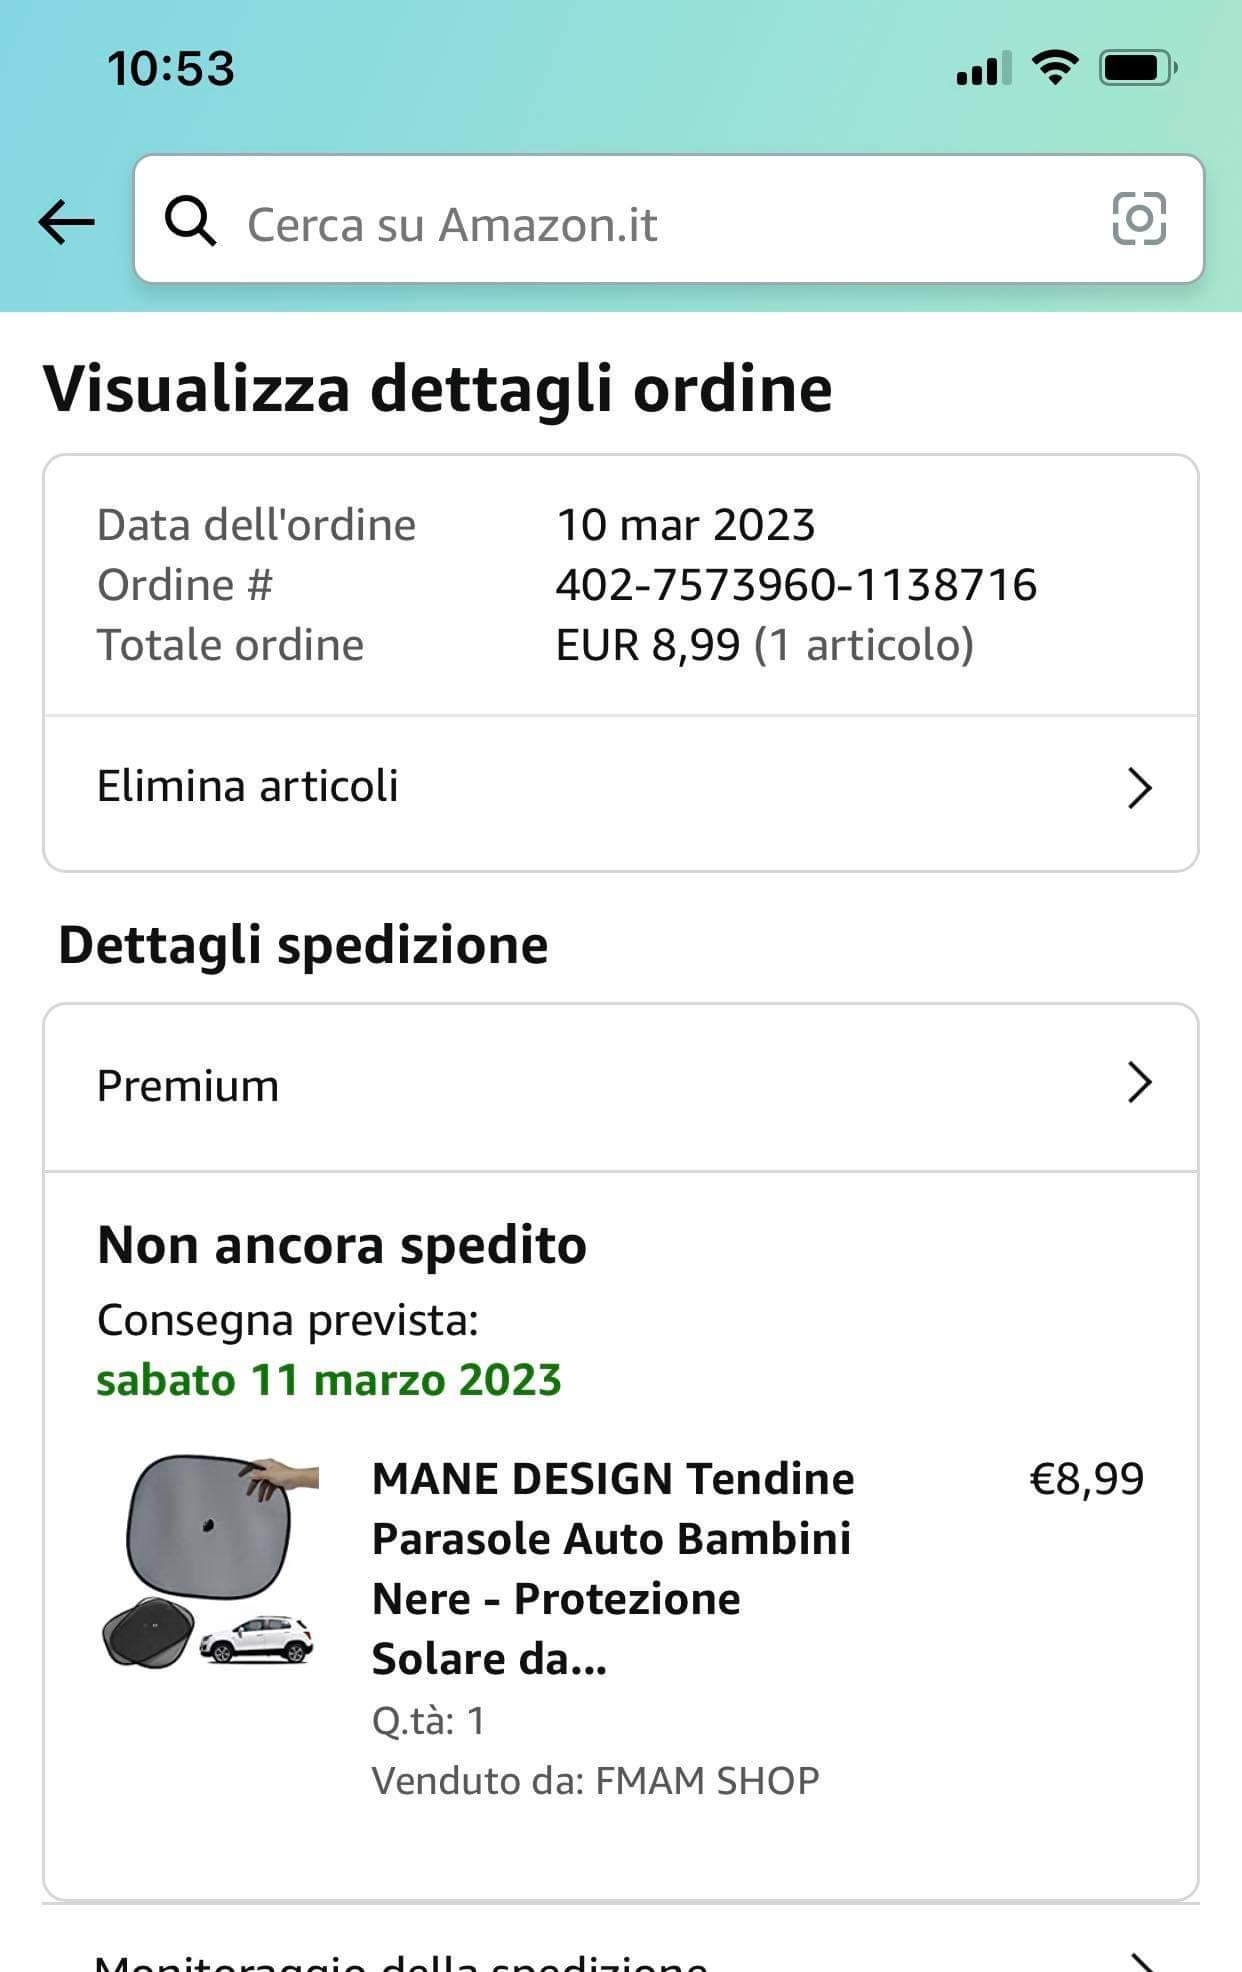Tap the €8,99 item price
The height and width of the screenshot is (1972, 1242).
pos(1086,1479)
